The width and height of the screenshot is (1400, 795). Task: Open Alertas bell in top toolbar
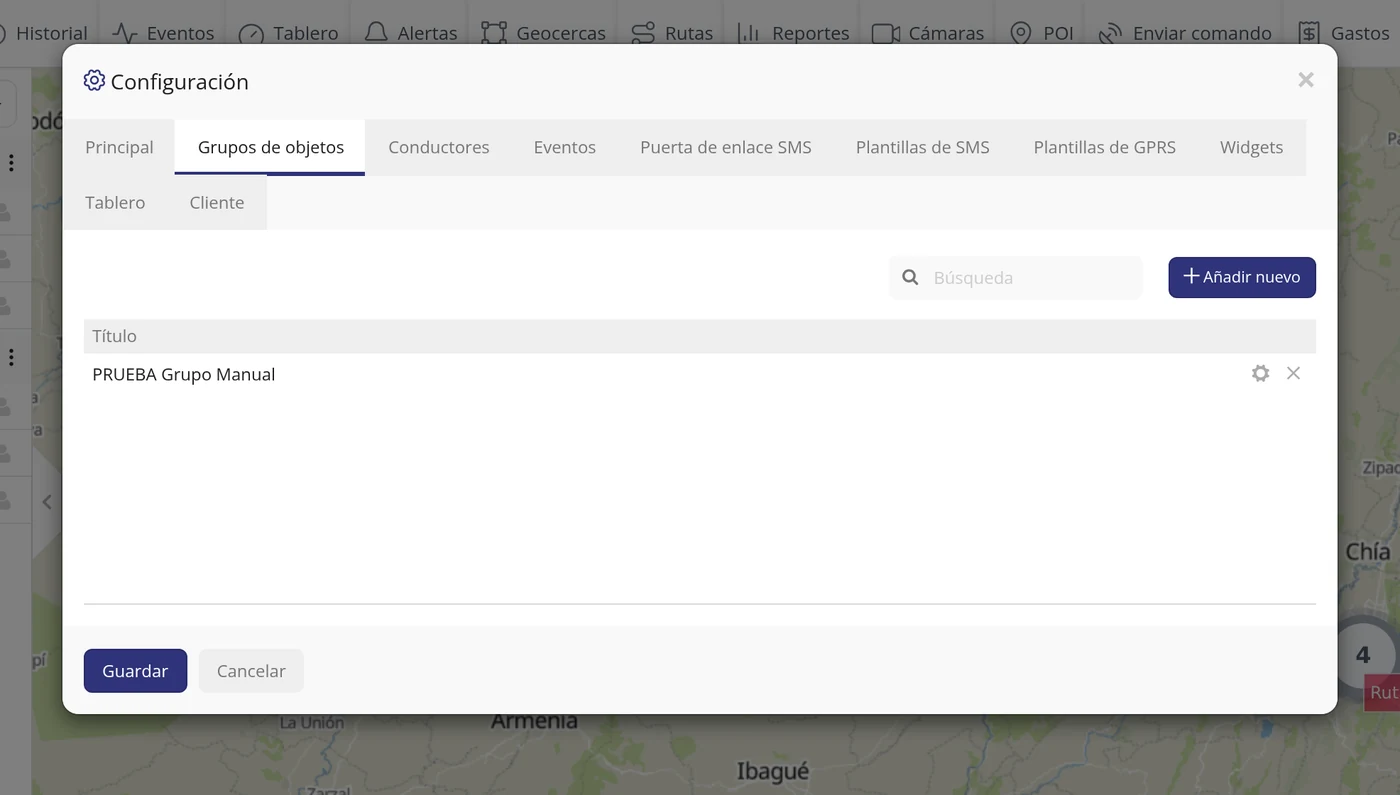[410, 33]
